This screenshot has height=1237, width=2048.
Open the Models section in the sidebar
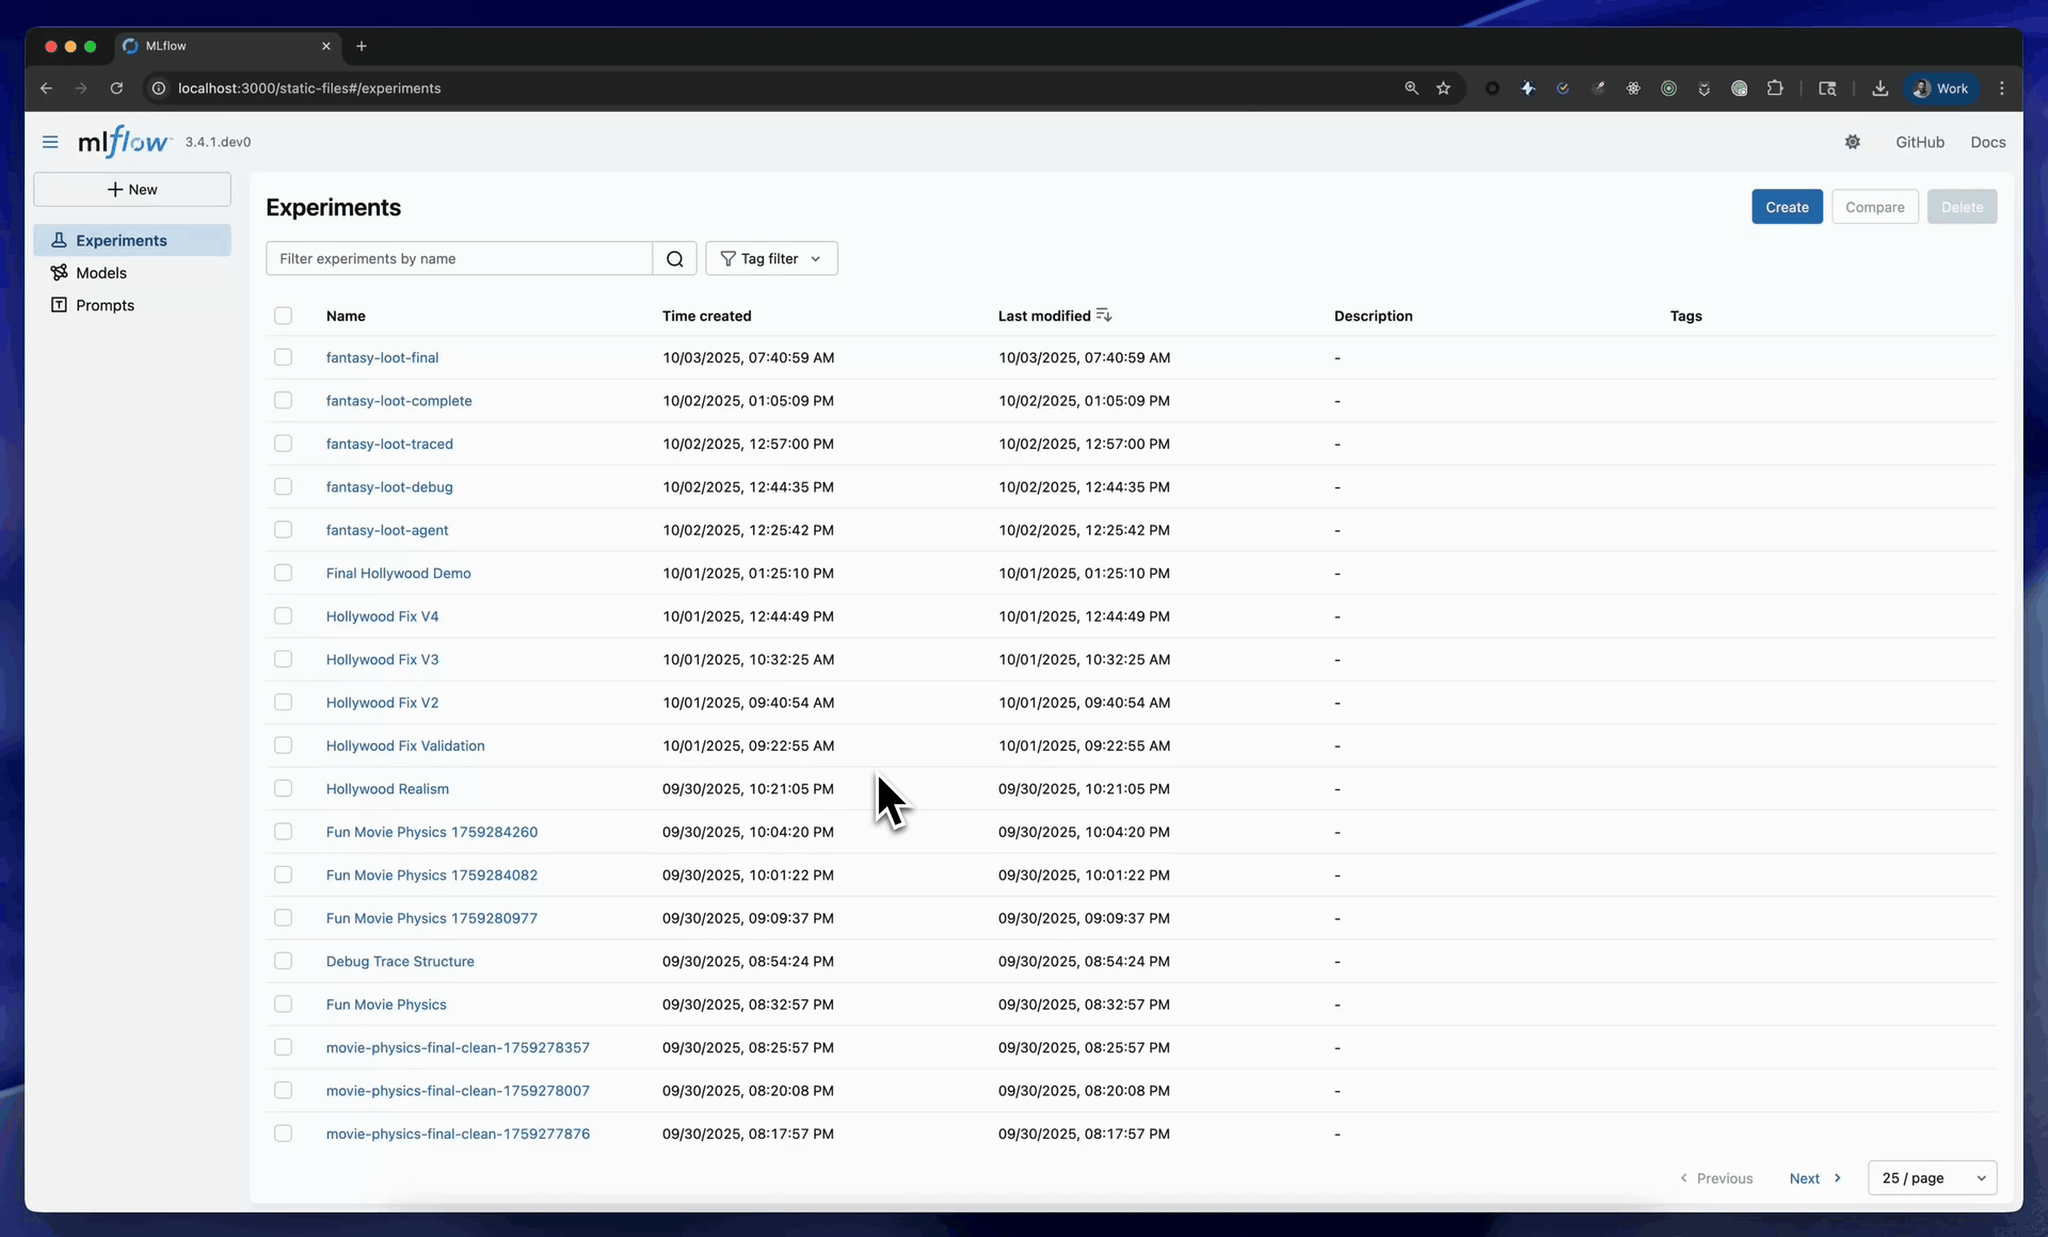click(x=100, y=272)
